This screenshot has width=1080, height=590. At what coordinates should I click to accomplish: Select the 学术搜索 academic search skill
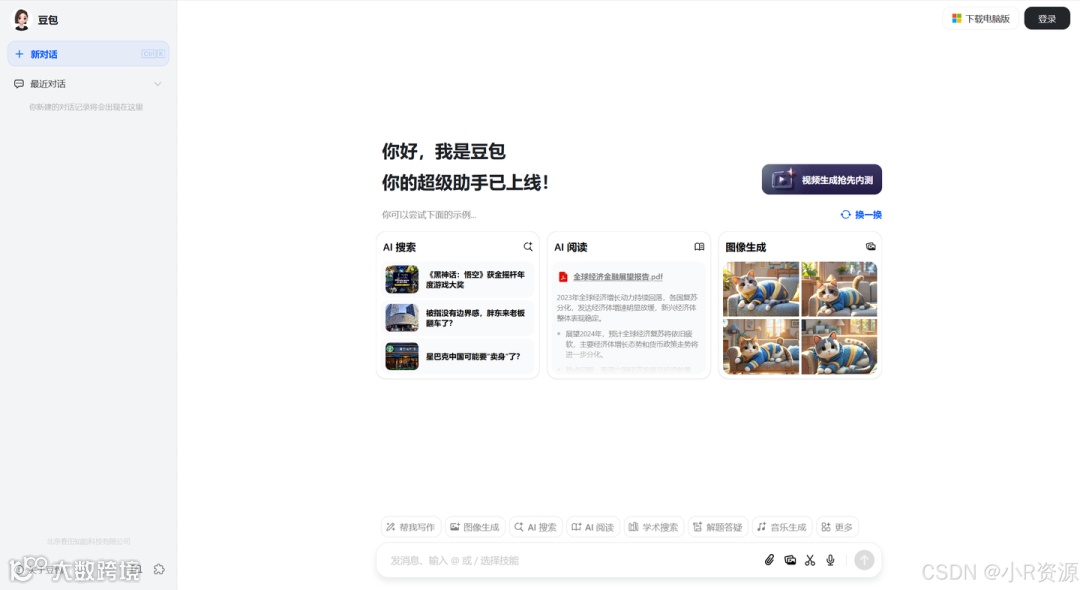coord(654,526)
